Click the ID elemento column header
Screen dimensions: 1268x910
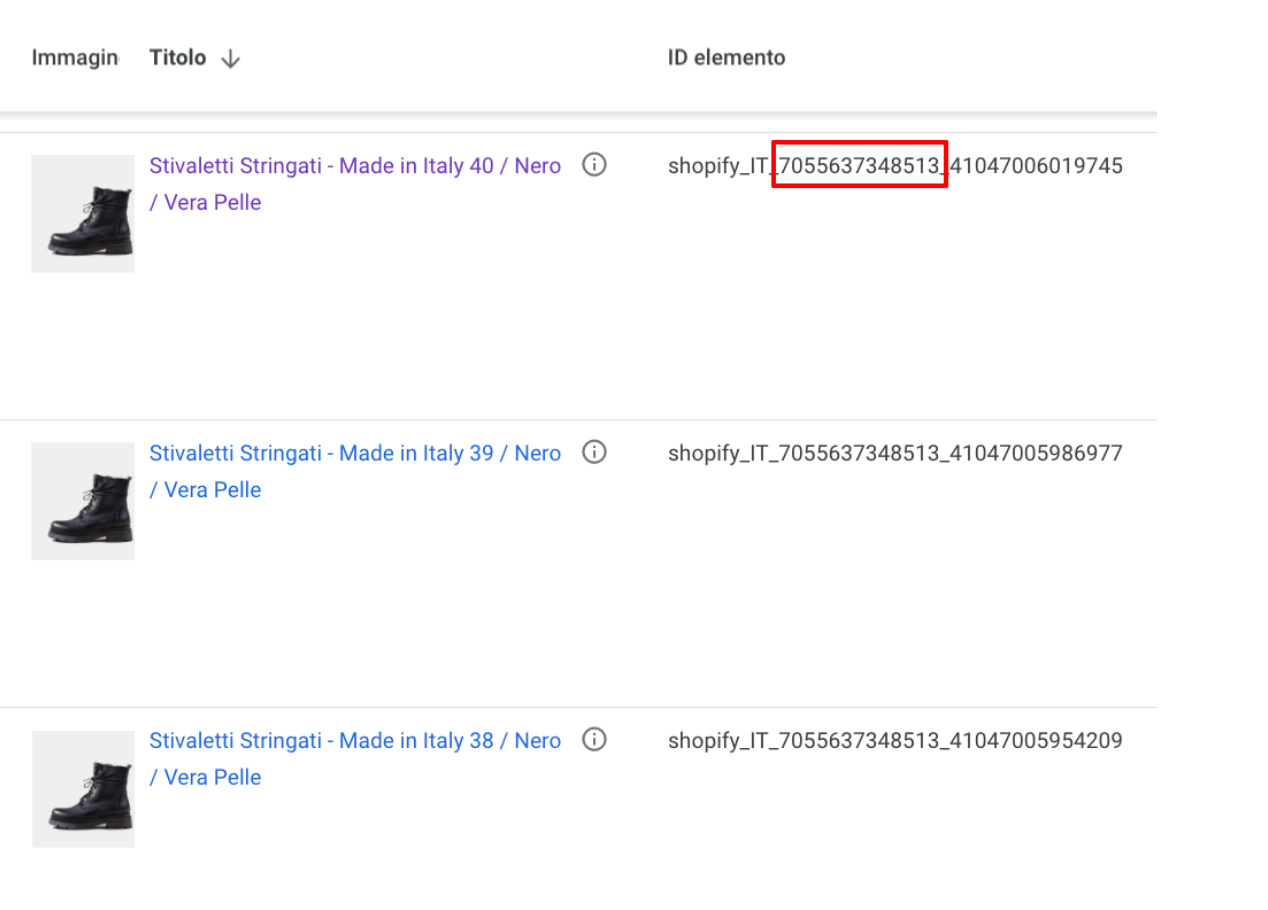[x=727, y=58]
